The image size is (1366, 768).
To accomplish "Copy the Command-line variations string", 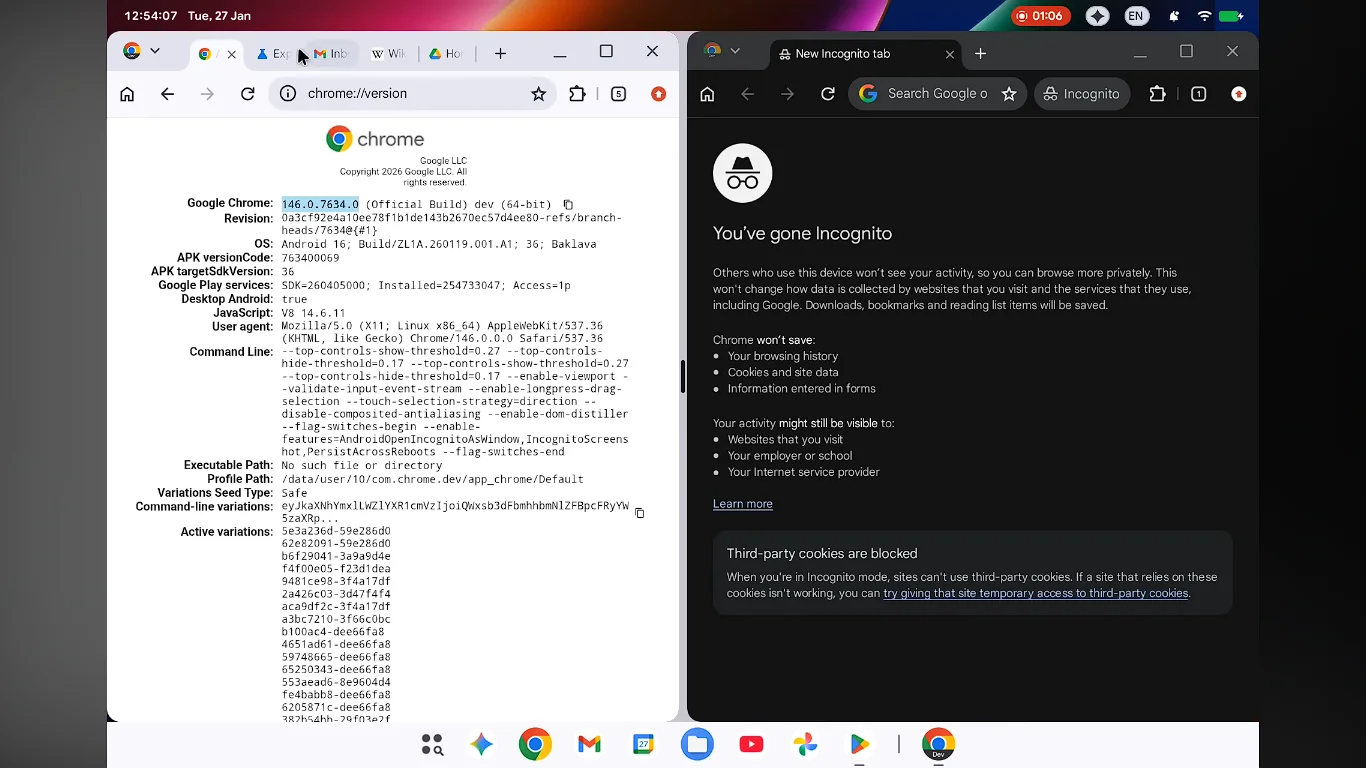I will pyautogui.click(x=640, y=514).
